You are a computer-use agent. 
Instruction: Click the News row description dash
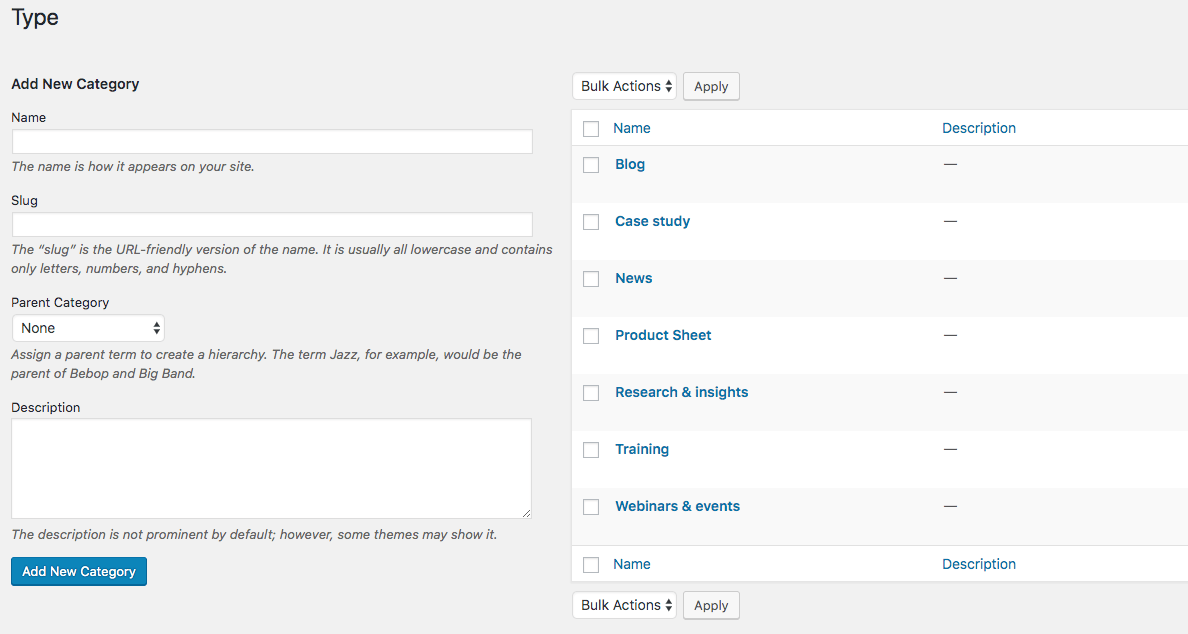point(950,278)
